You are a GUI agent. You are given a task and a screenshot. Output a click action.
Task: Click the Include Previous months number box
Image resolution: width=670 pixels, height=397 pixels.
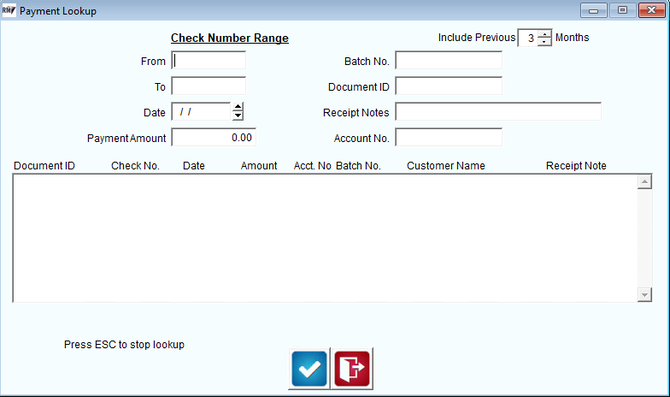pos(528,38)
